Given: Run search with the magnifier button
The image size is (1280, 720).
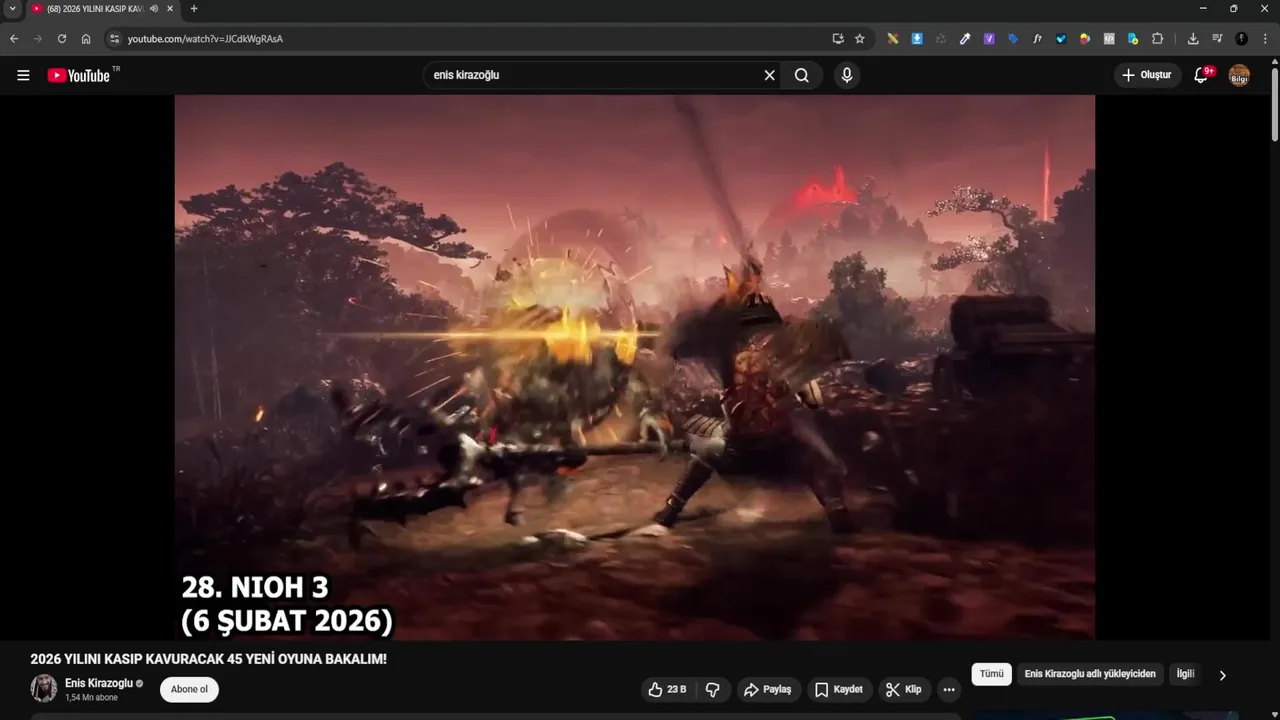Looking at the screenshot, I should (x=802, y=75).
